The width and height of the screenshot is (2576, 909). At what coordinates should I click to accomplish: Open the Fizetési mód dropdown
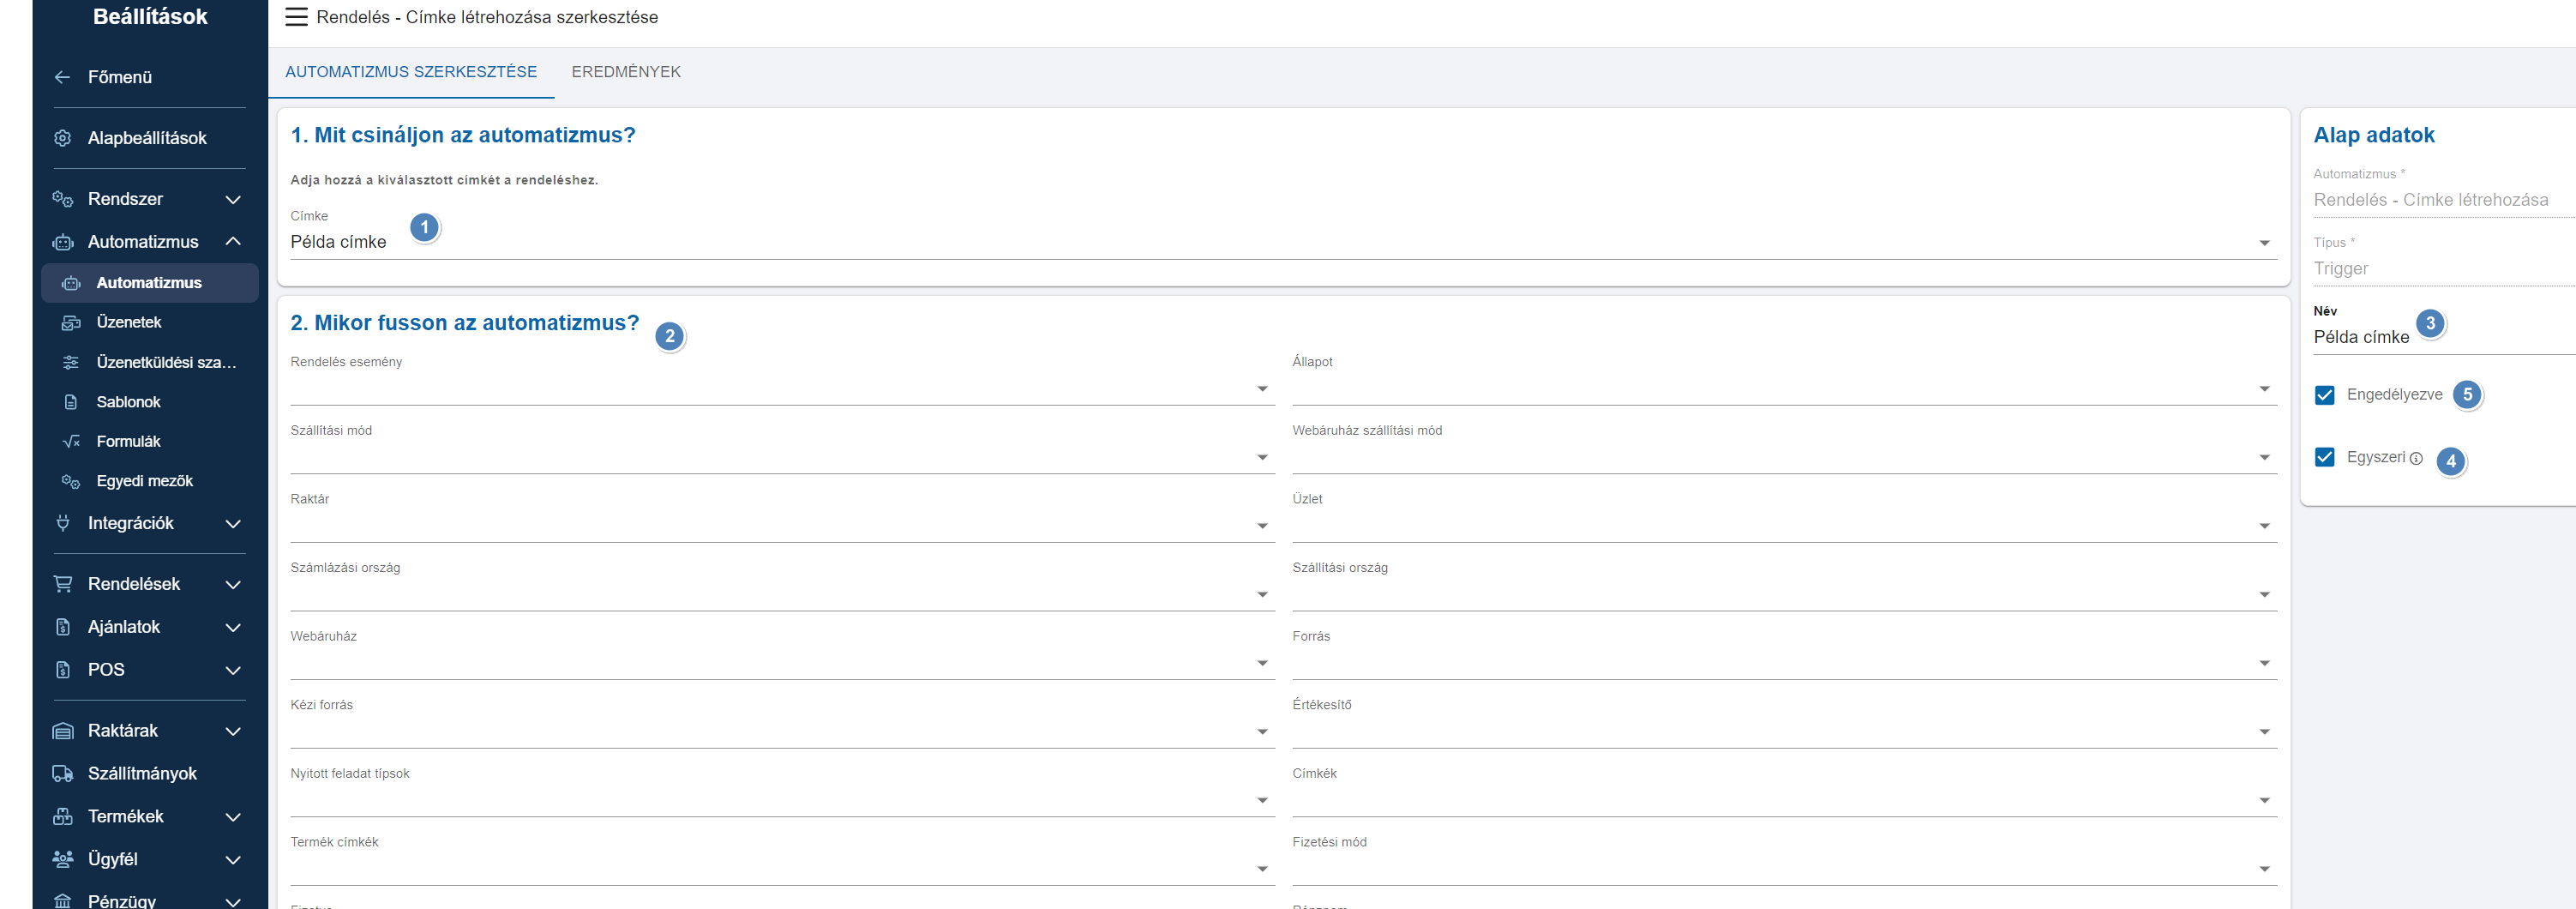coord(1784,869)
